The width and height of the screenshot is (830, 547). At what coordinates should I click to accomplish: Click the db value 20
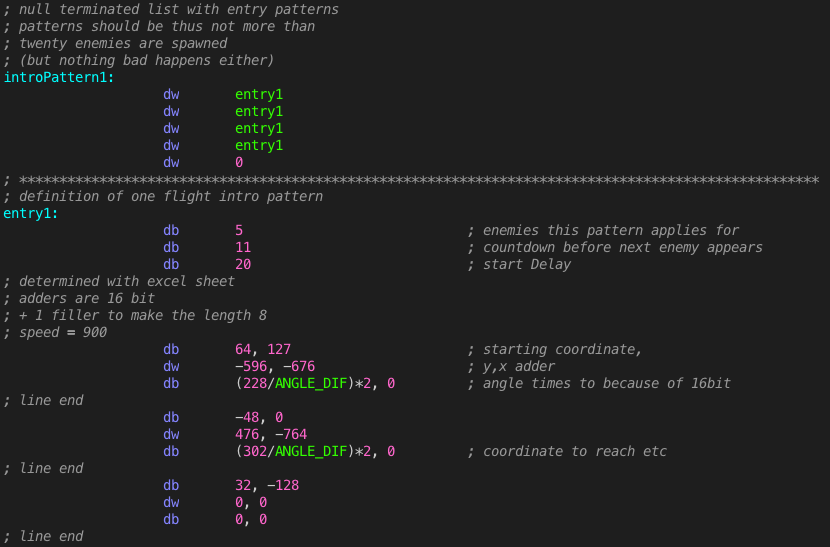click(x=243, y=264)
